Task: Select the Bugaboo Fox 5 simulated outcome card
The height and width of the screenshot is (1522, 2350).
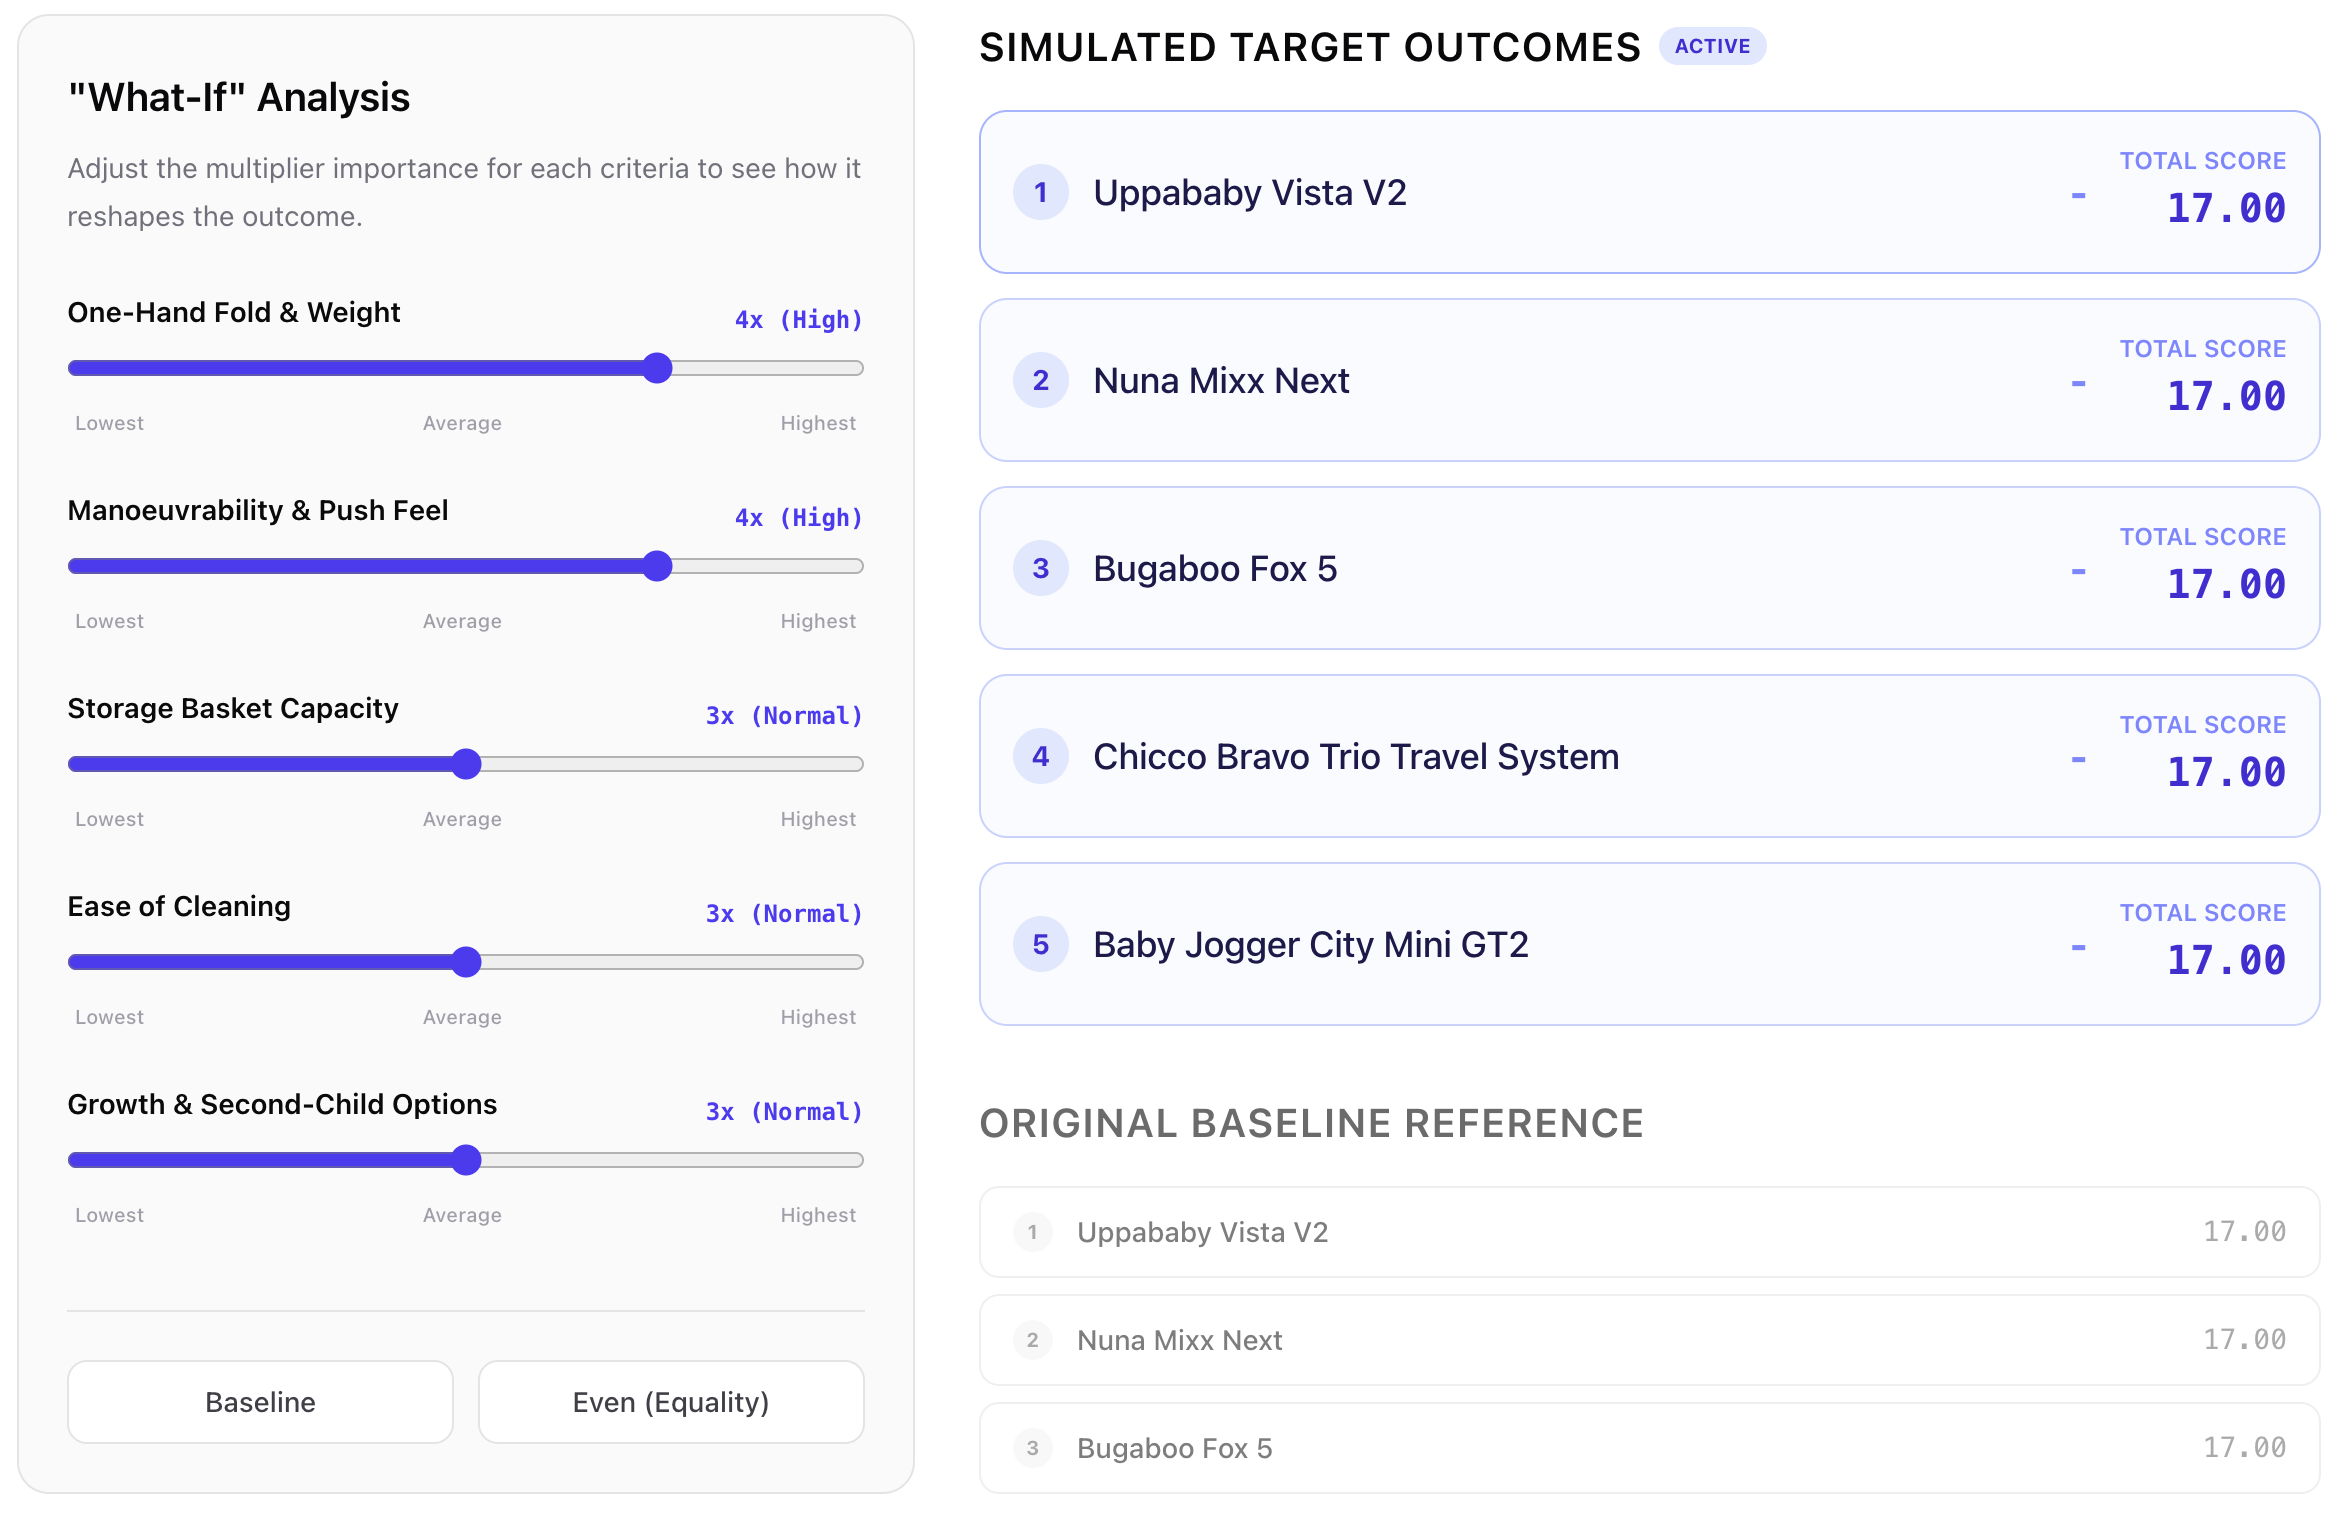Action: pyautogui.click(x=1650, y=568)
